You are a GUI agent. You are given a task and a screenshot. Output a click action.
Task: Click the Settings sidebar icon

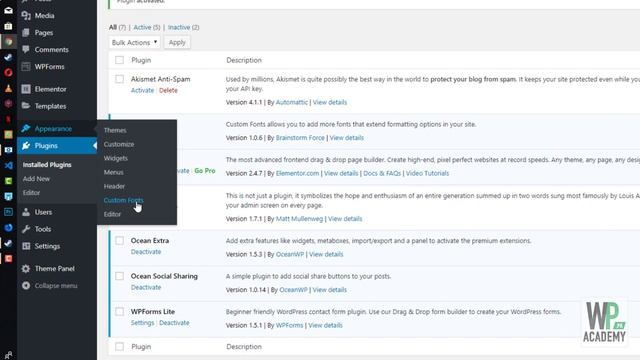coord(26,246)
